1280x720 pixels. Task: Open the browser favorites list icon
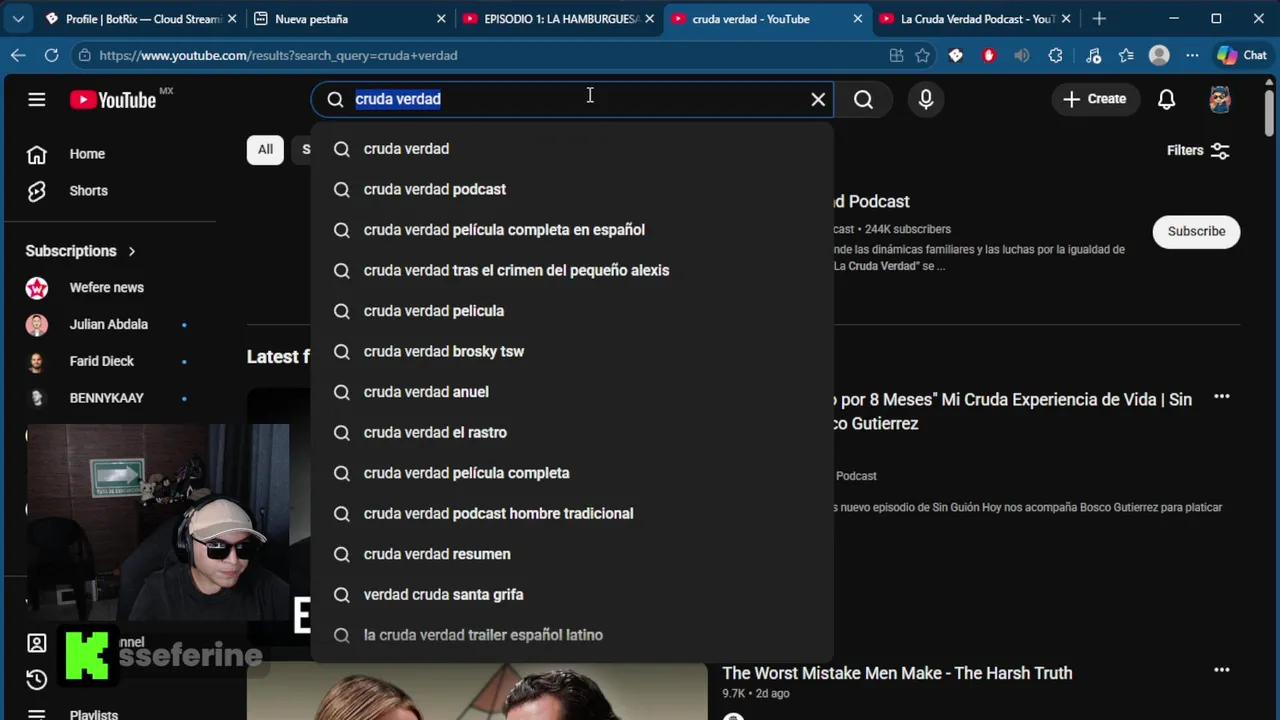[1126, 56]
